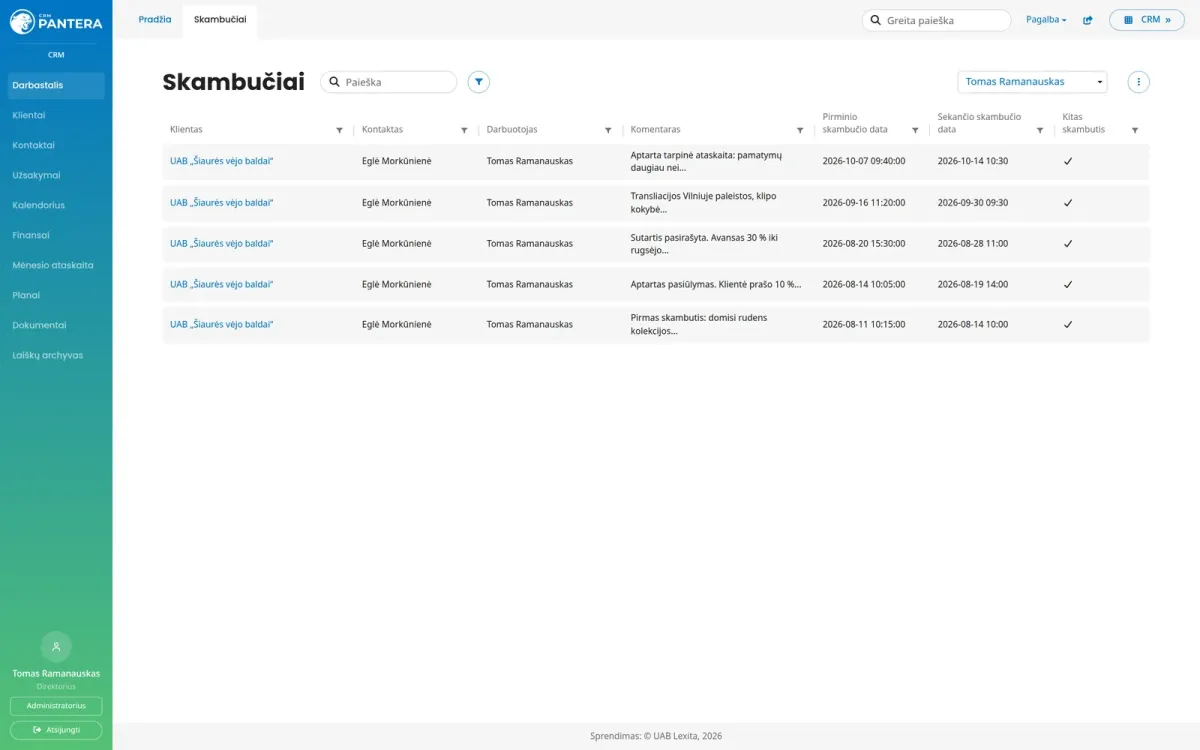Open the Sekančio skambučio data filter icon

click(x=1040, y=130)
